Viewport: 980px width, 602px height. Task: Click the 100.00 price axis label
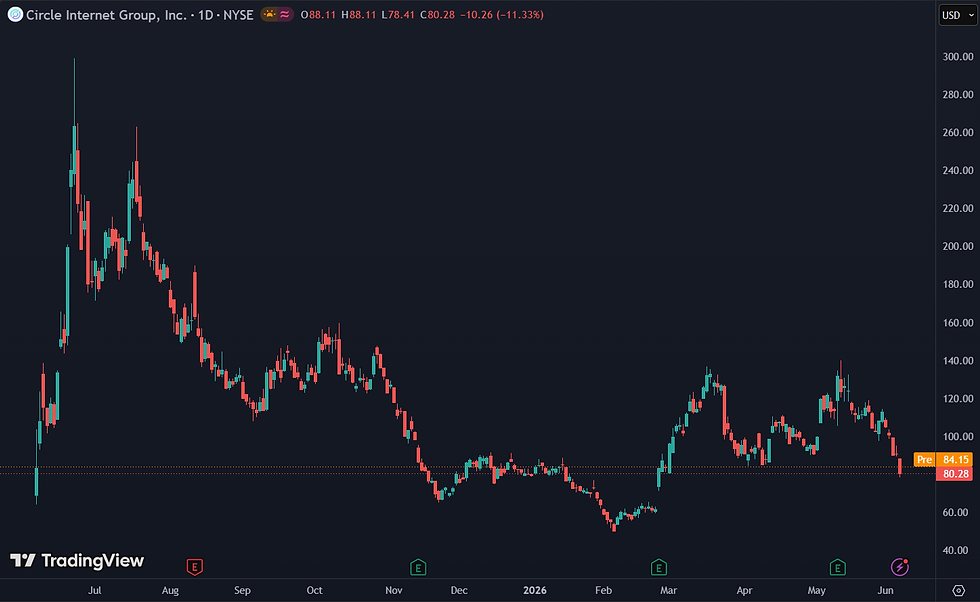[x=958, y=436]
